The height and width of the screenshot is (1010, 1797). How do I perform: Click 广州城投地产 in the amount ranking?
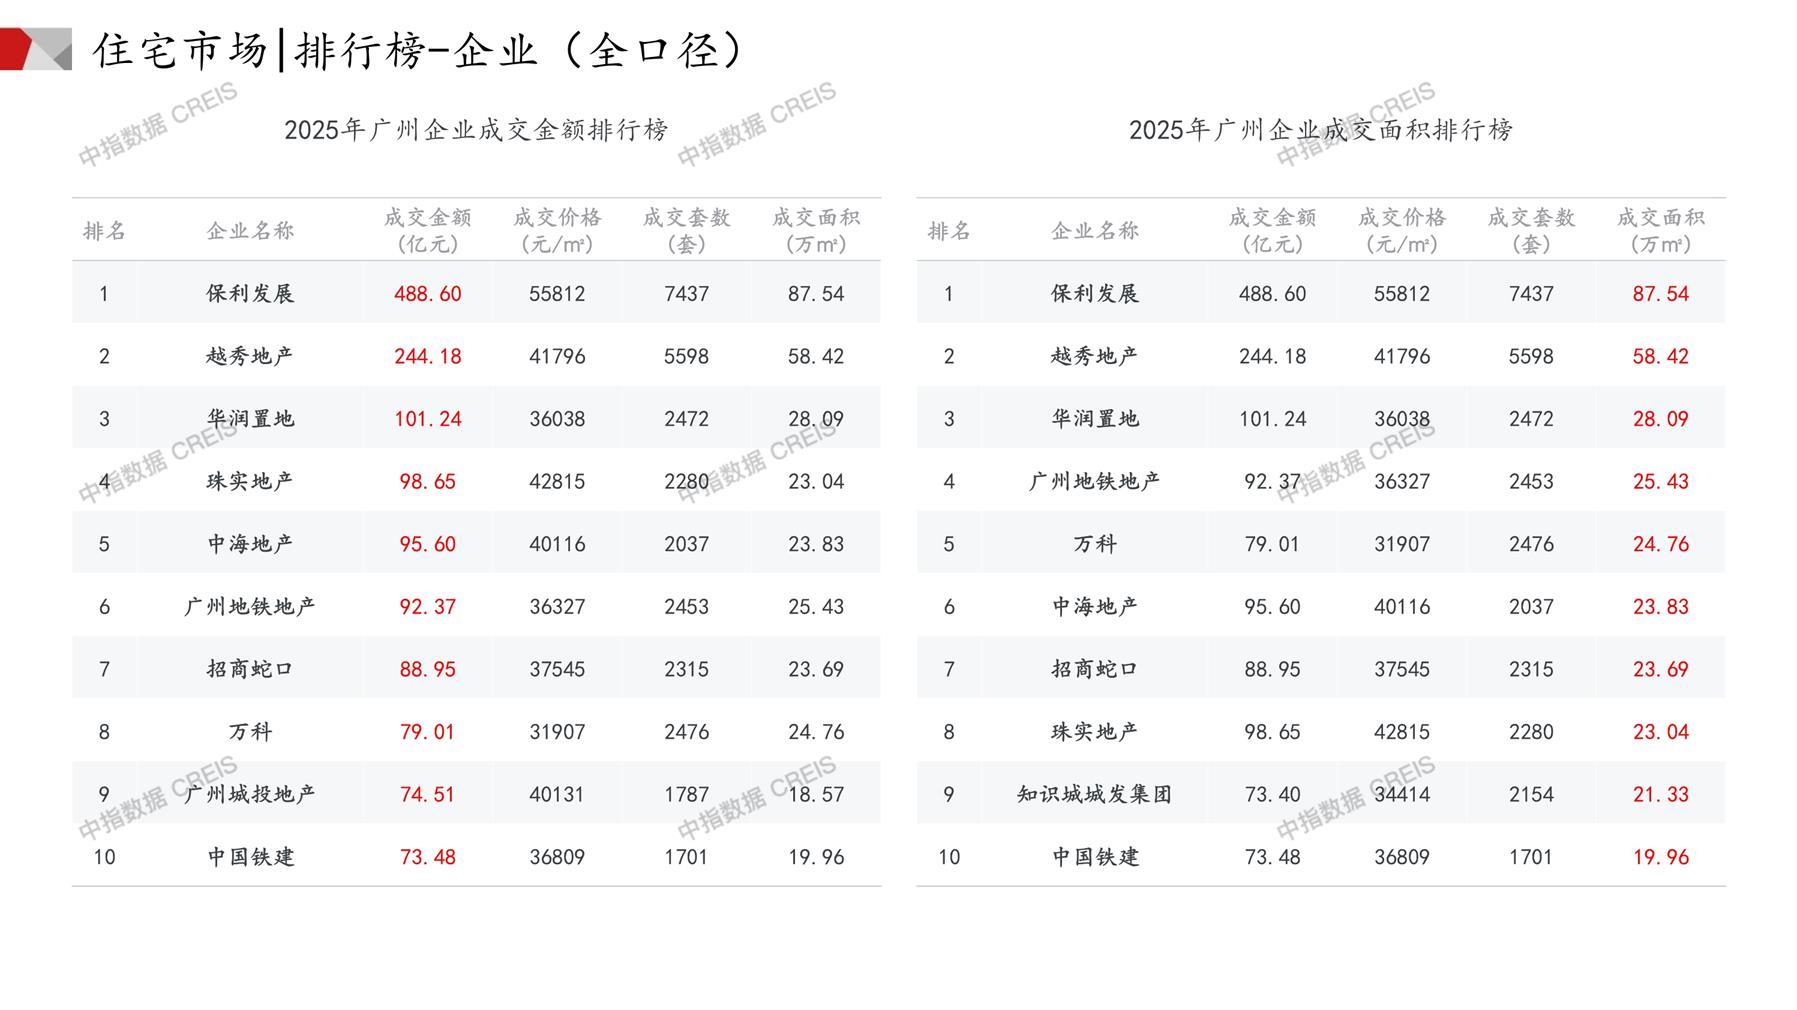[x=250, y=794]
